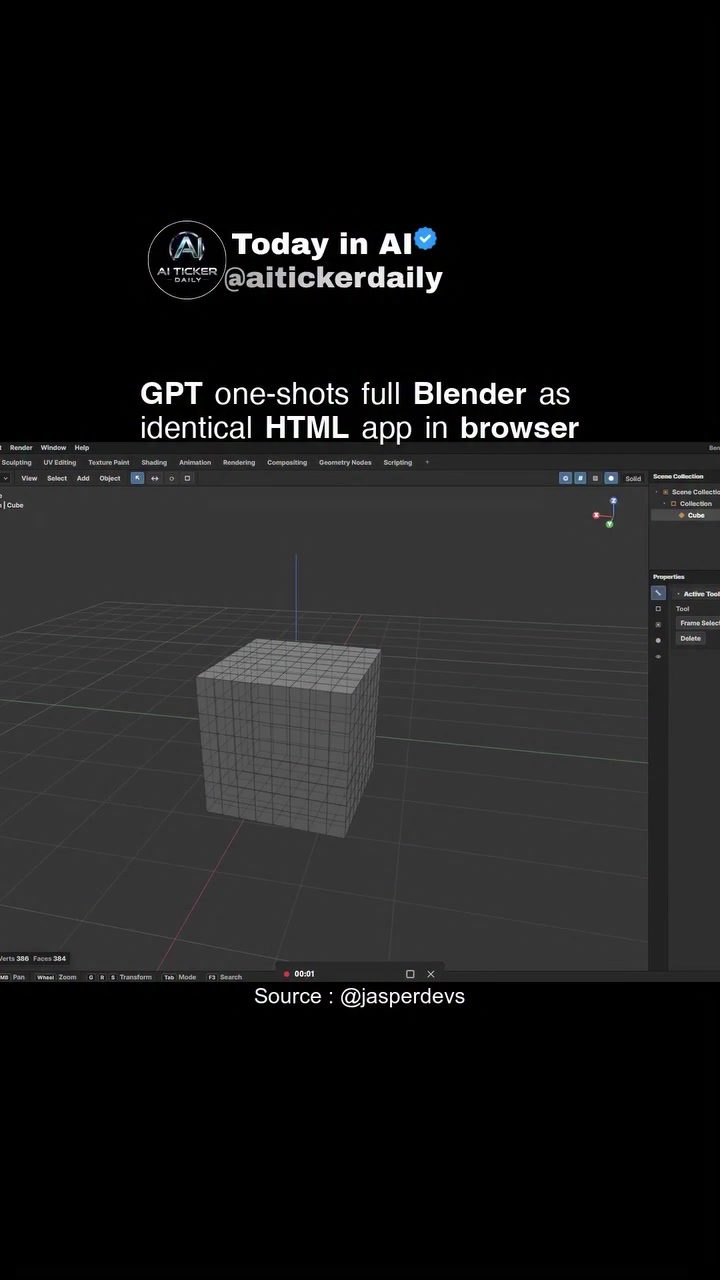Viewport: 720px width, 1280px height.
Task: Click the Faces 384 statistic
Action: [50, 959]
